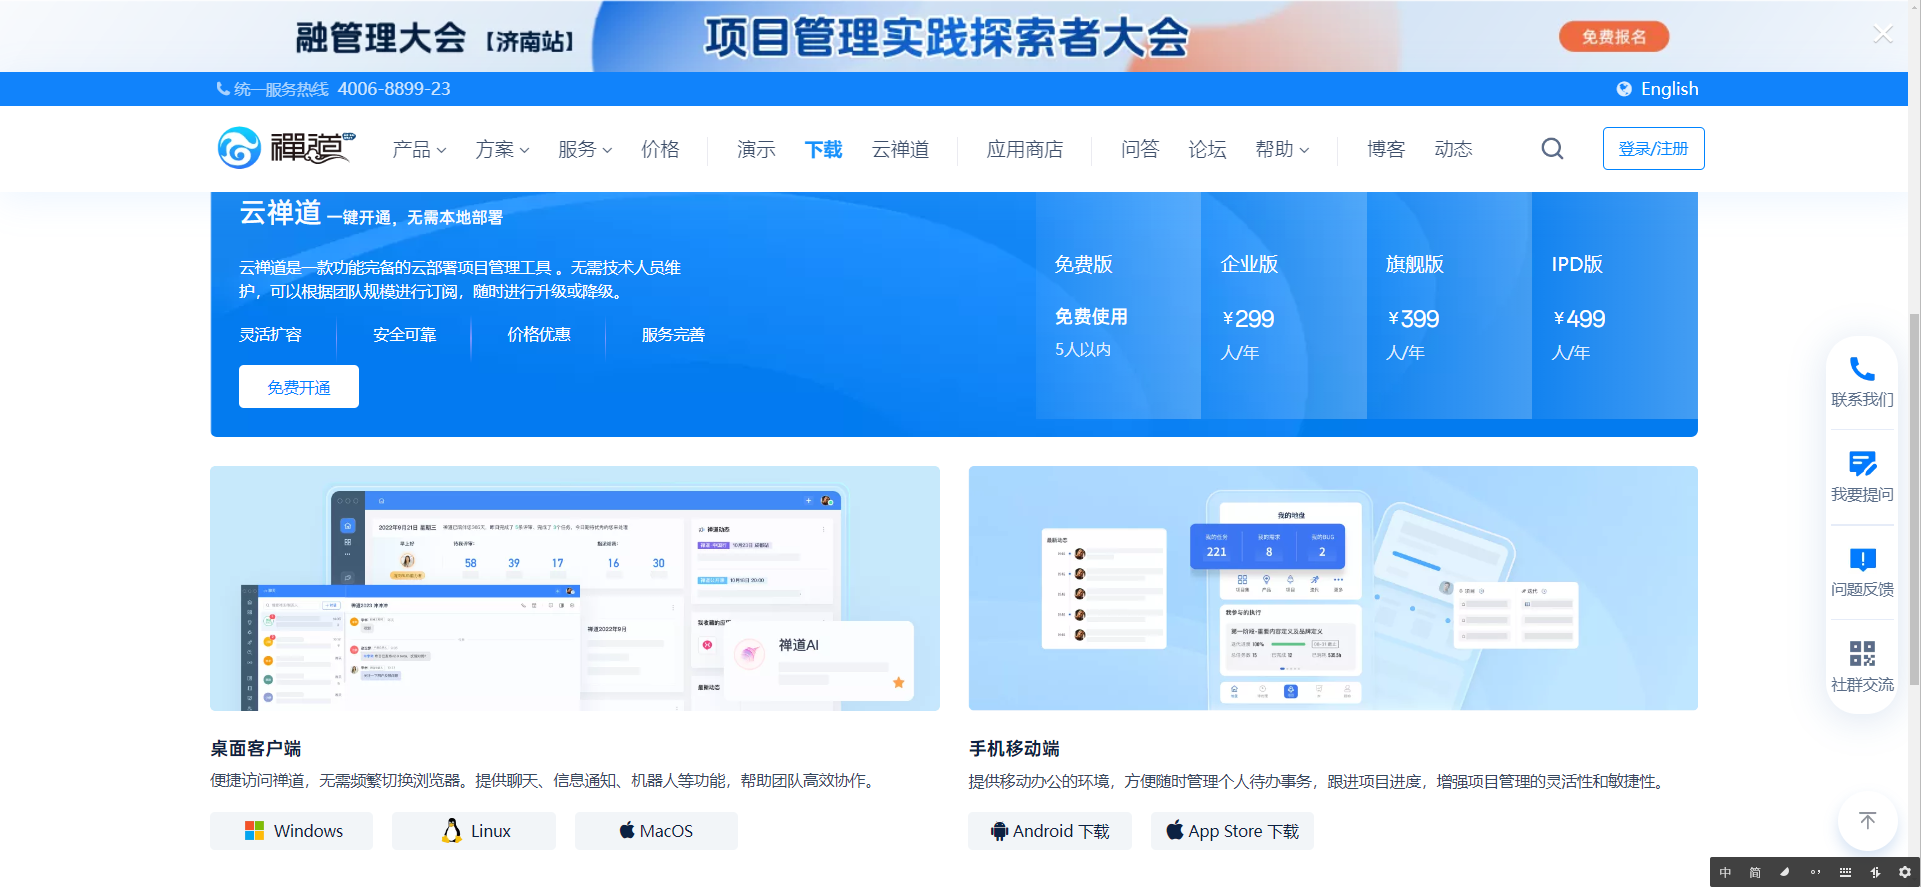Viewport: 1921px width, 887px height.
Task: Open the soft keyboard icon in IME bar
Action: coord(1845,872)
